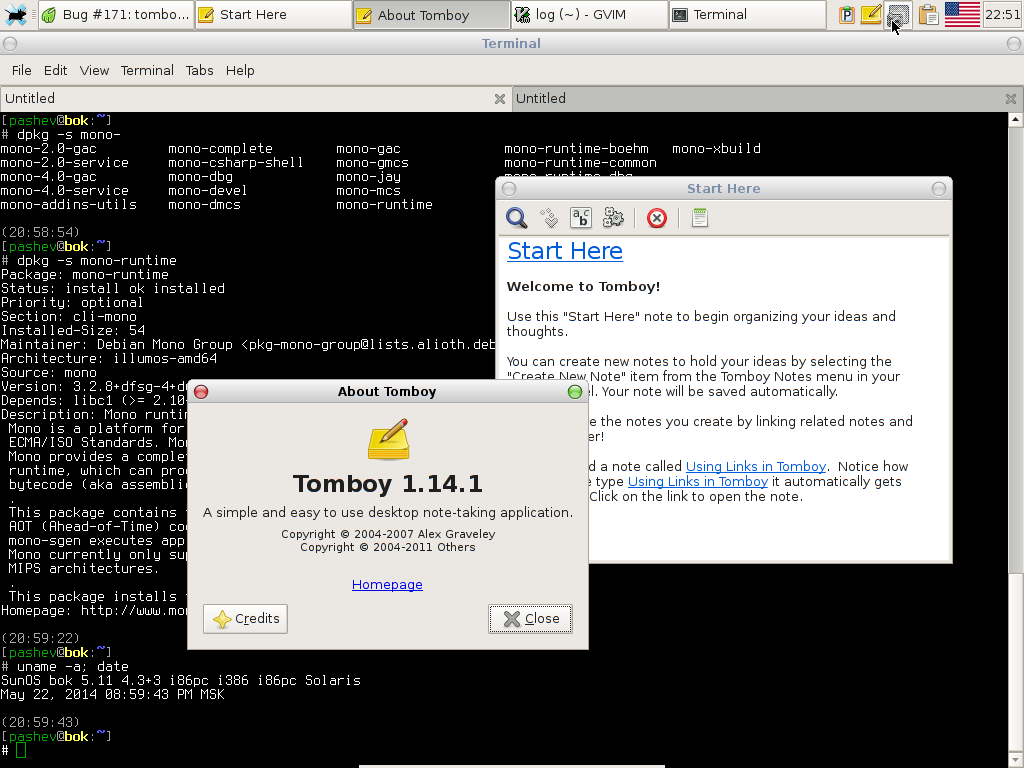The height and width of the screenshot is (768, 1024).
Task: Click the Tomboy note tray icon
Action: [871, 14]
